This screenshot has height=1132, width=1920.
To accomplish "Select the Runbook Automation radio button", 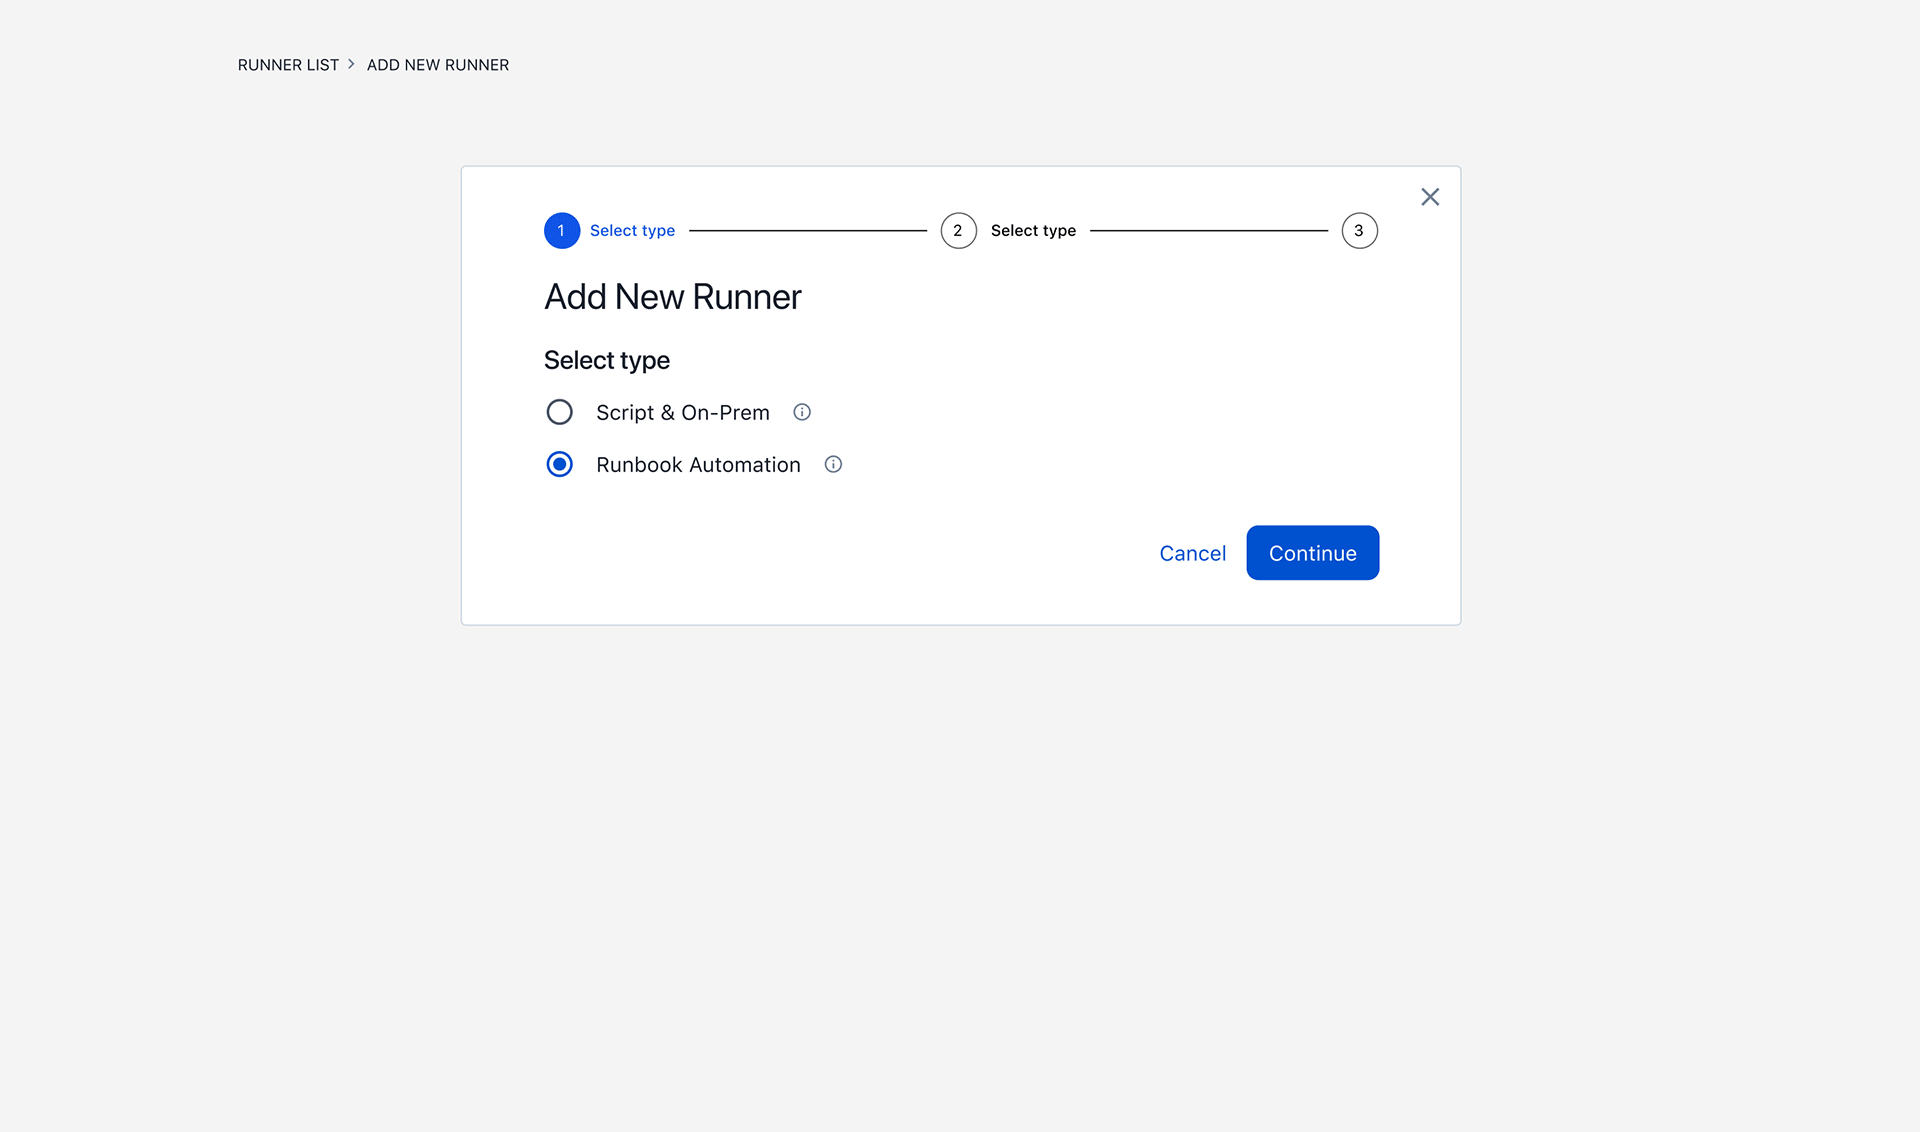I will pos(559,465).
